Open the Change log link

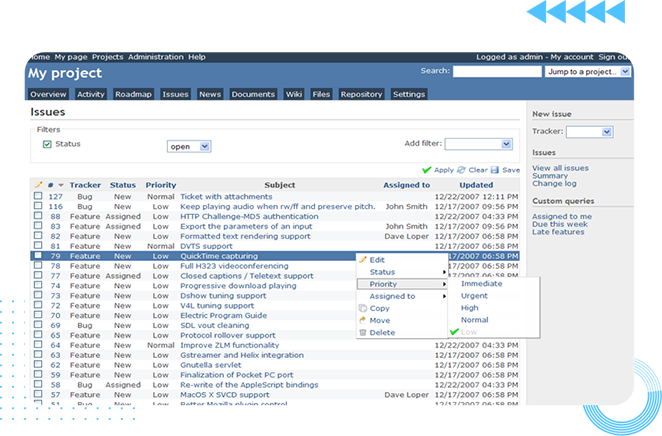[554, 184]
